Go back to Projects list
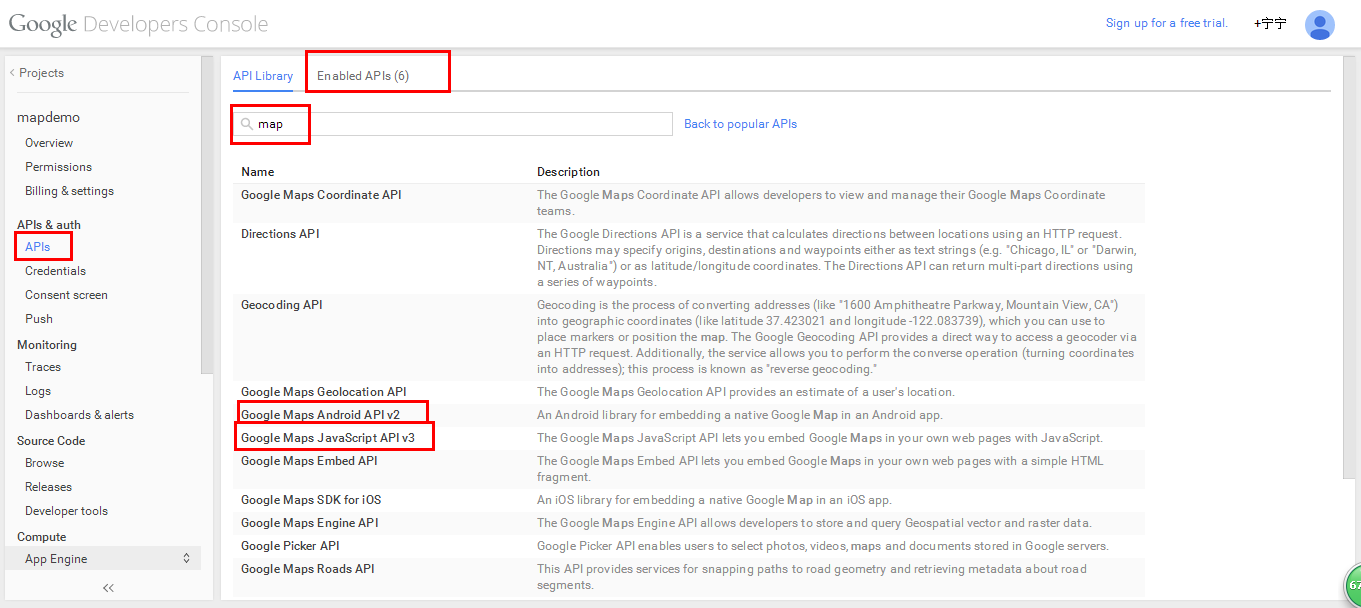This screenshot has width=1361, height=608. [x=37, y=73]
